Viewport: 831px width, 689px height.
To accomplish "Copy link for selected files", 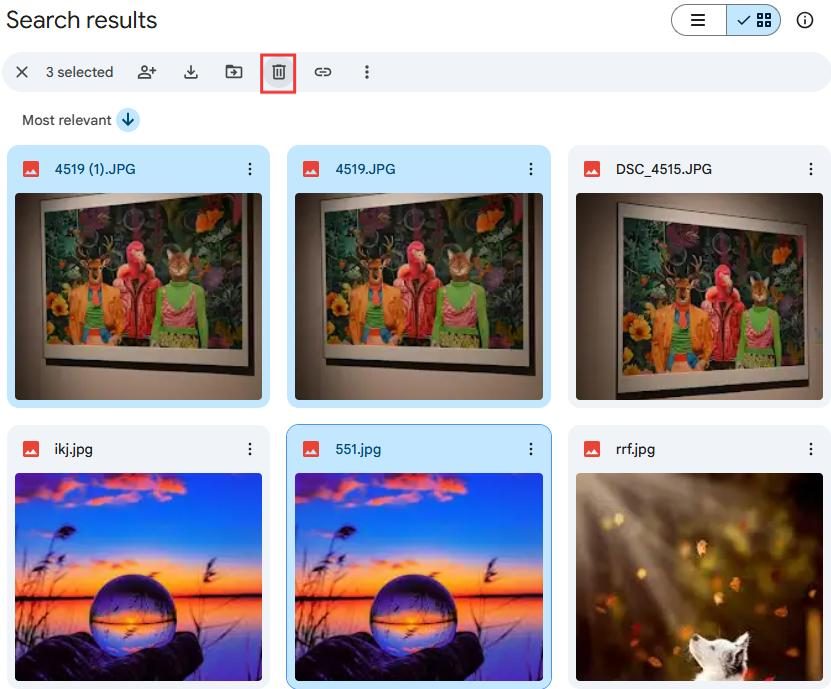I will [323, 72].
